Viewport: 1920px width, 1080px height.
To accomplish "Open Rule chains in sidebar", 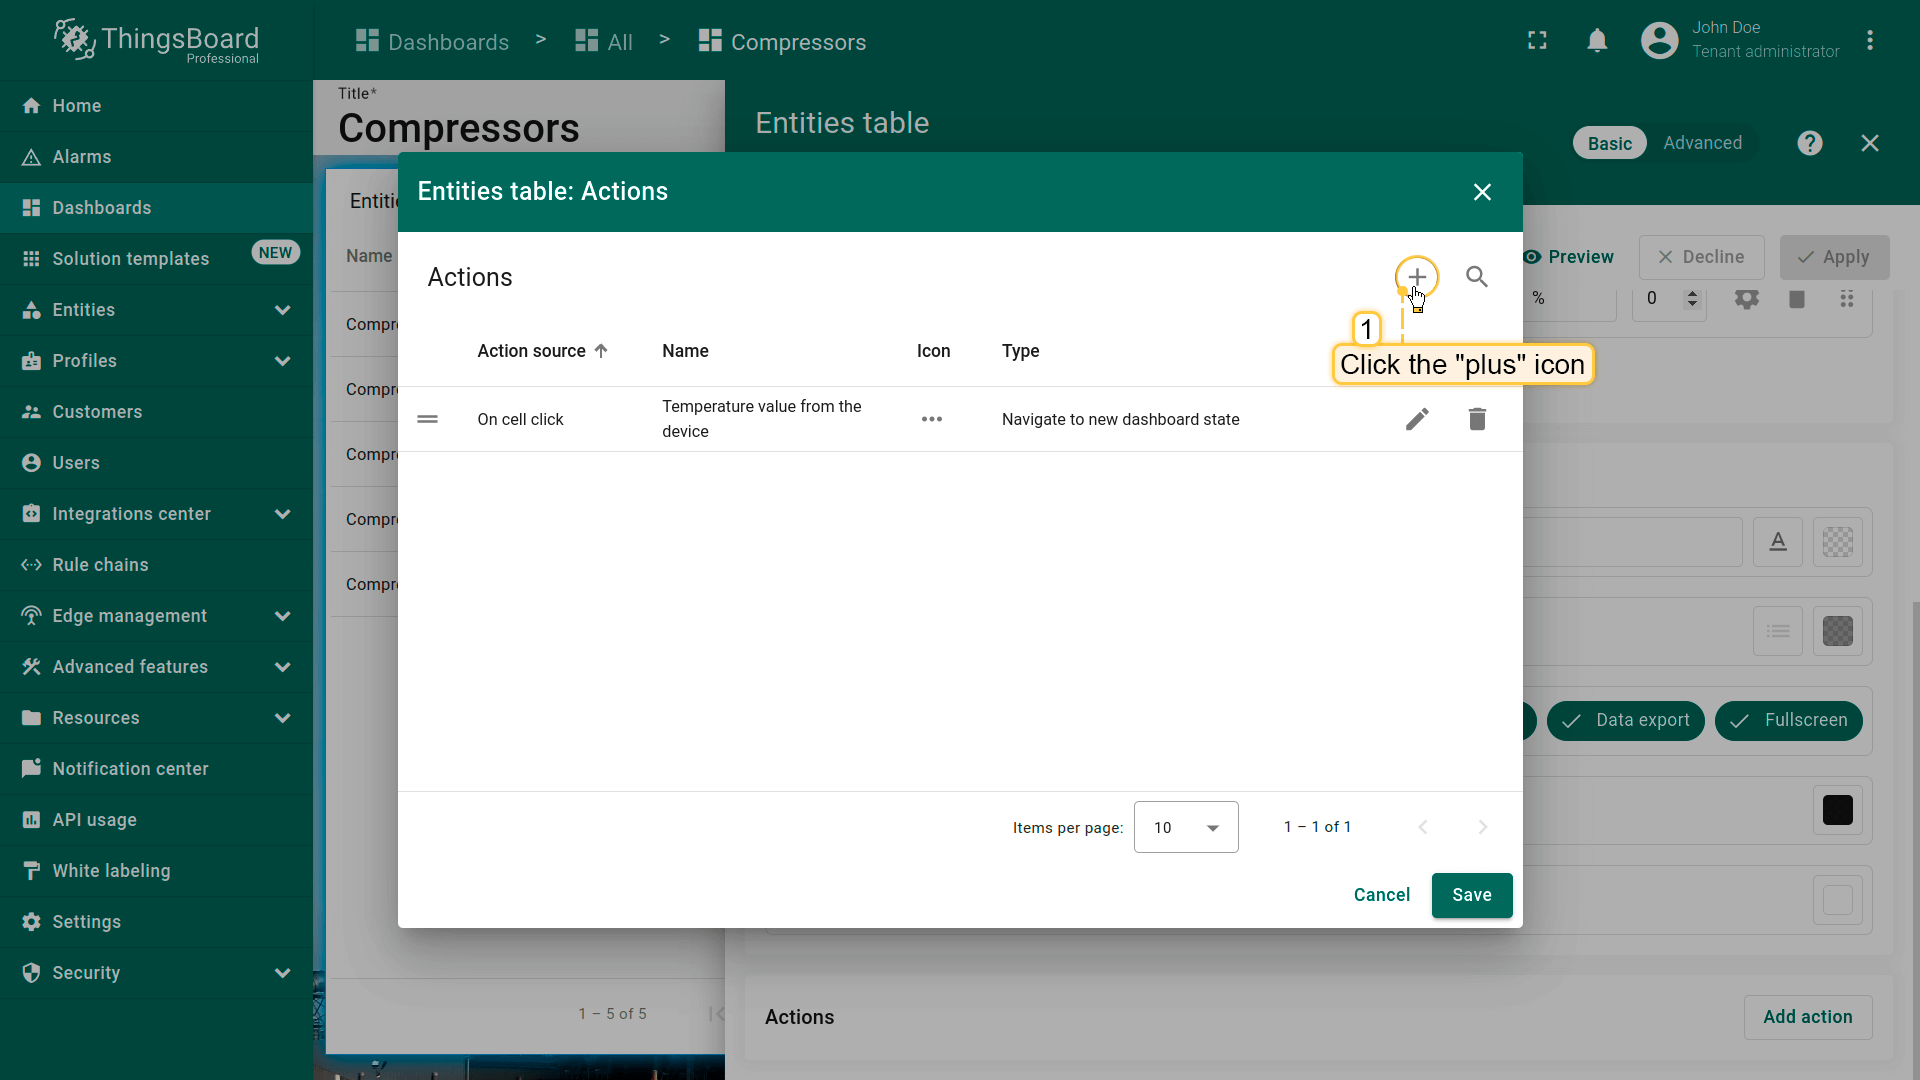I will click(100, 565).
